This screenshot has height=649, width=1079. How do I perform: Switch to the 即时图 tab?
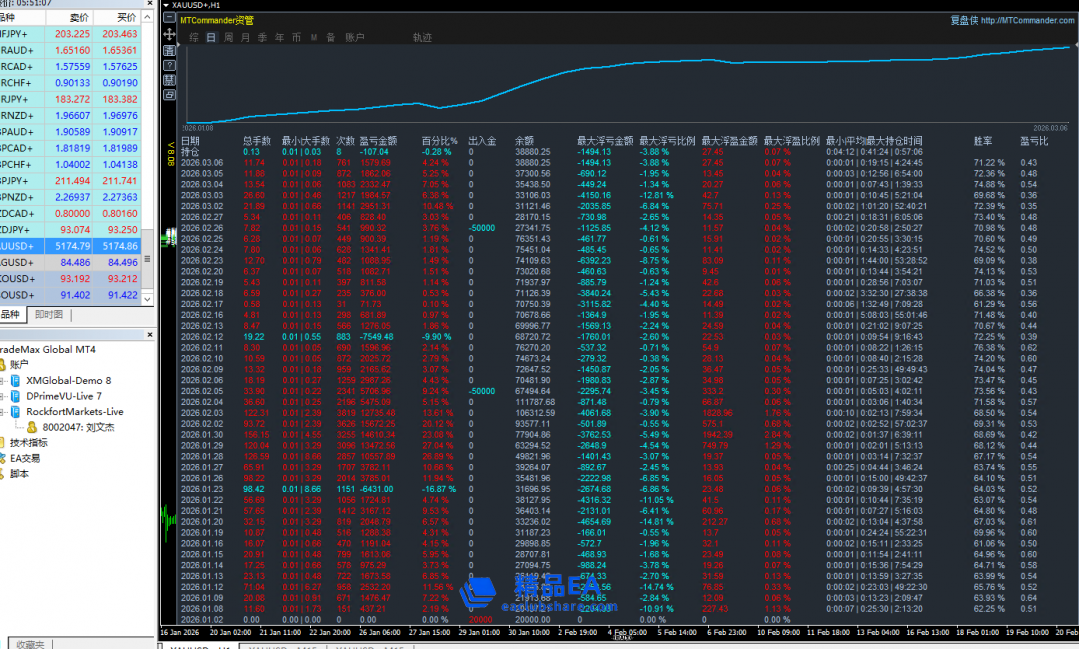pyautogui.click(x=49, y=314)
